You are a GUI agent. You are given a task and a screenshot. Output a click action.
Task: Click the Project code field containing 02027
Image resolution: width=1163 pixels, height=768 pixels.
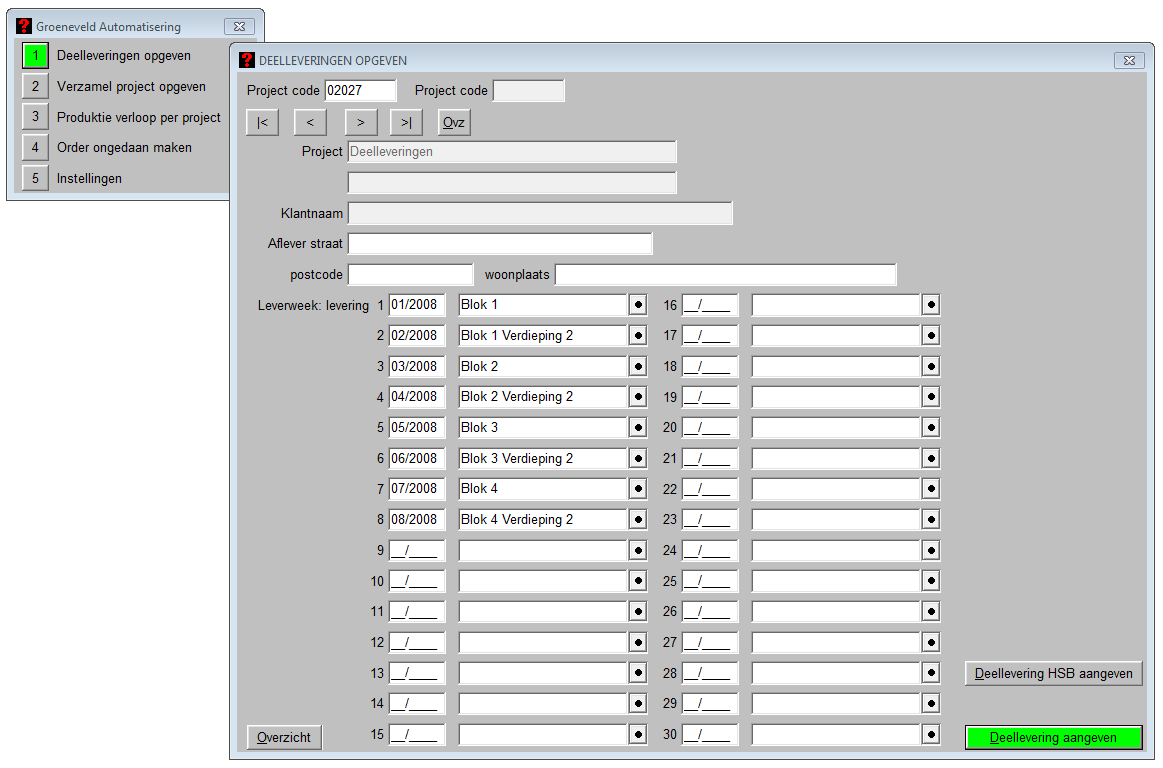360,91
